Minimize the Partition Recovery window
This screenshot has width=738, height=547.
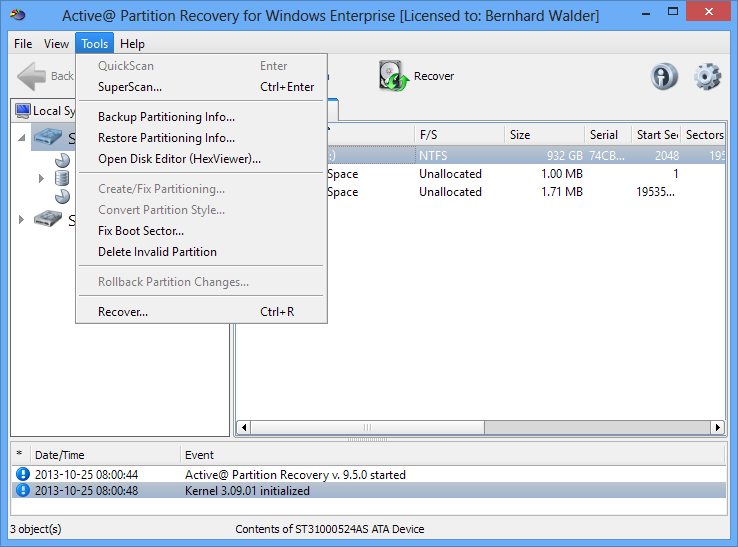click(646, 14)
